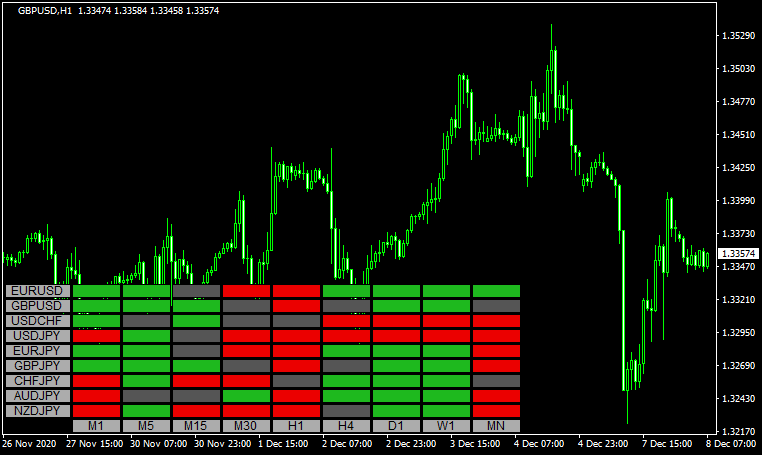This screenshot has height=455, width=762.
Task: Switch to the H4 timeframe label
Action: (x=346, y=426)
